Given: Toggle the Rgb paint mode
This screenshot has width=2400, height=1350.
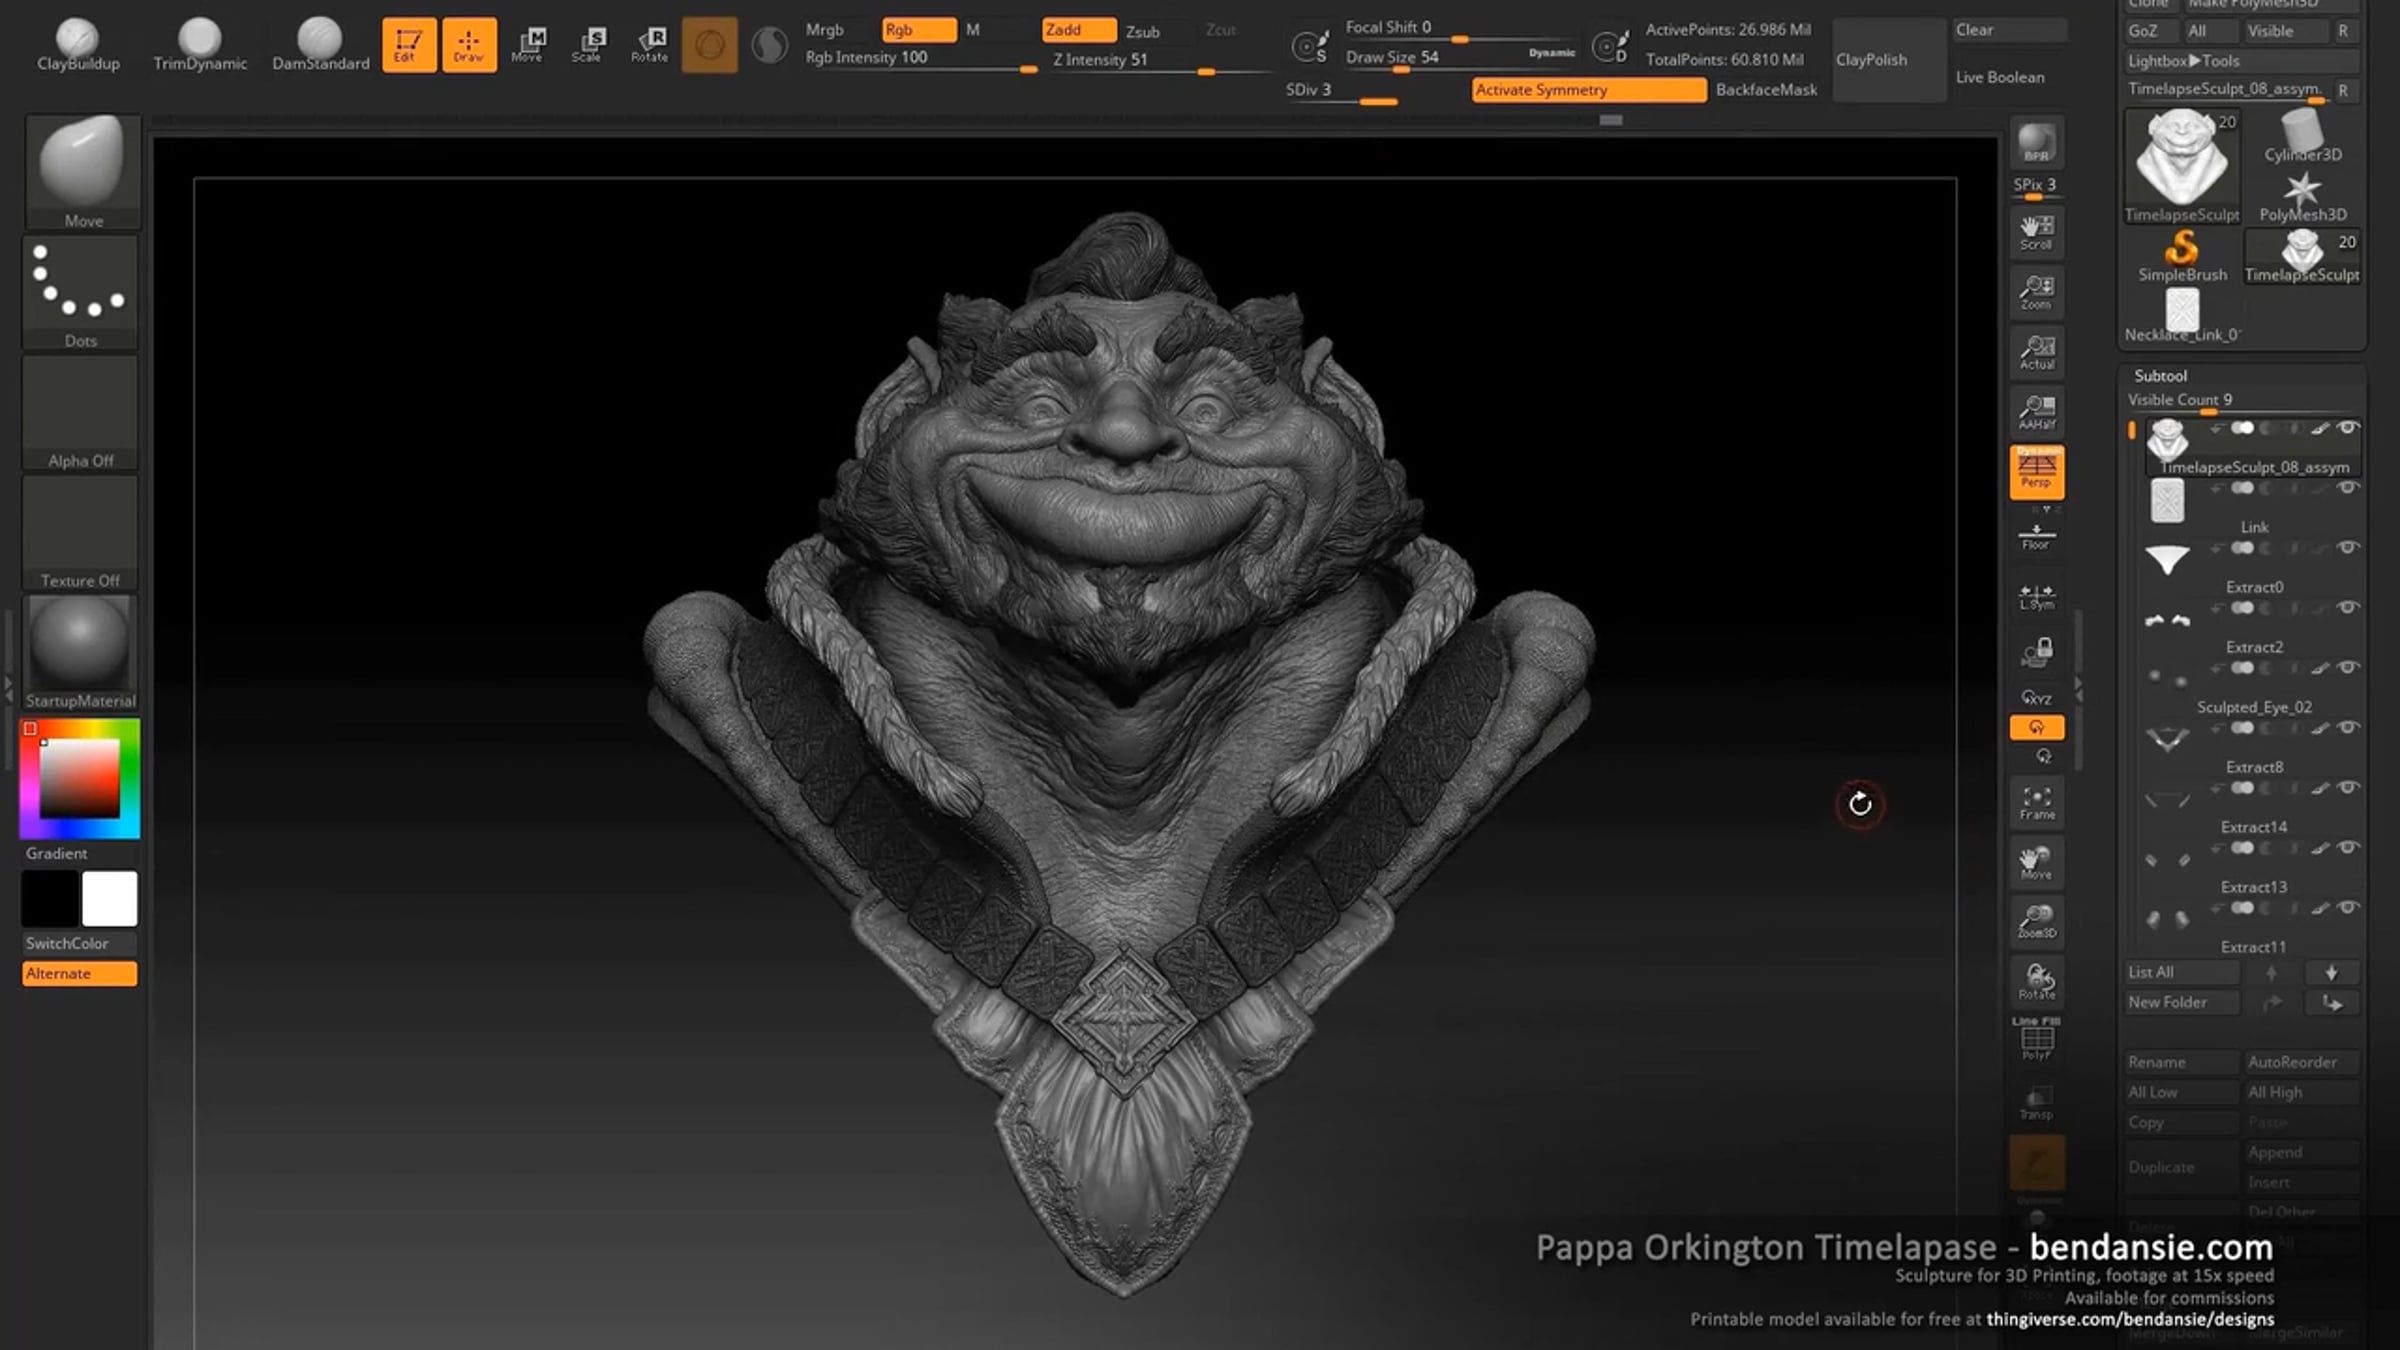Looking at the screenshot, I should pyautogui.click(x=919, y=30).
